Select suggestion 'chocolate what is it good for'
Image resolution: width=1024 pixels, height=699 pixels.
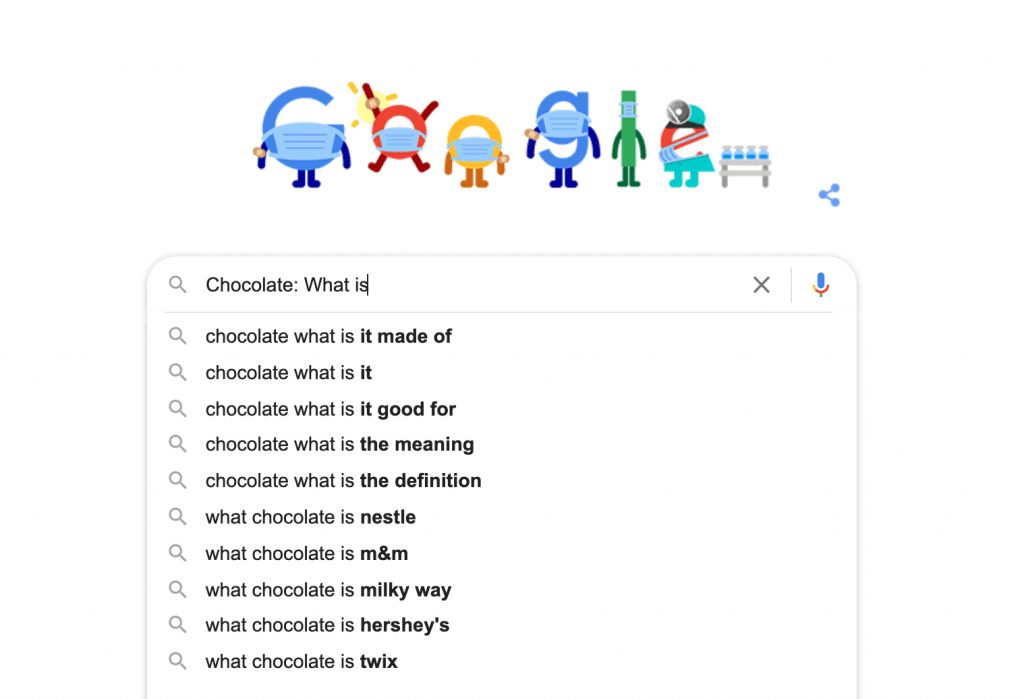click(330, 408)
